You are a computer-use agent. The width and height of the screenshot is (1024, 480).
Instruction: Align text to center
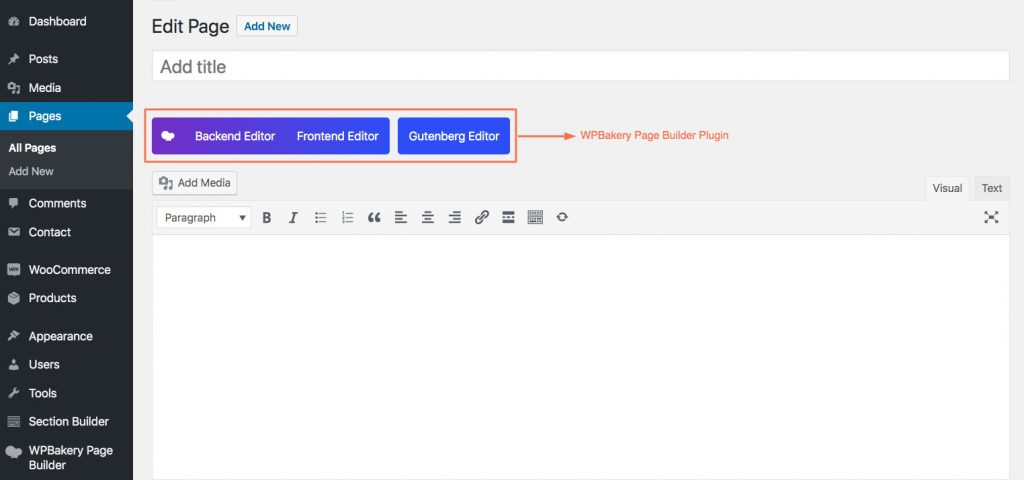point(428,217)
